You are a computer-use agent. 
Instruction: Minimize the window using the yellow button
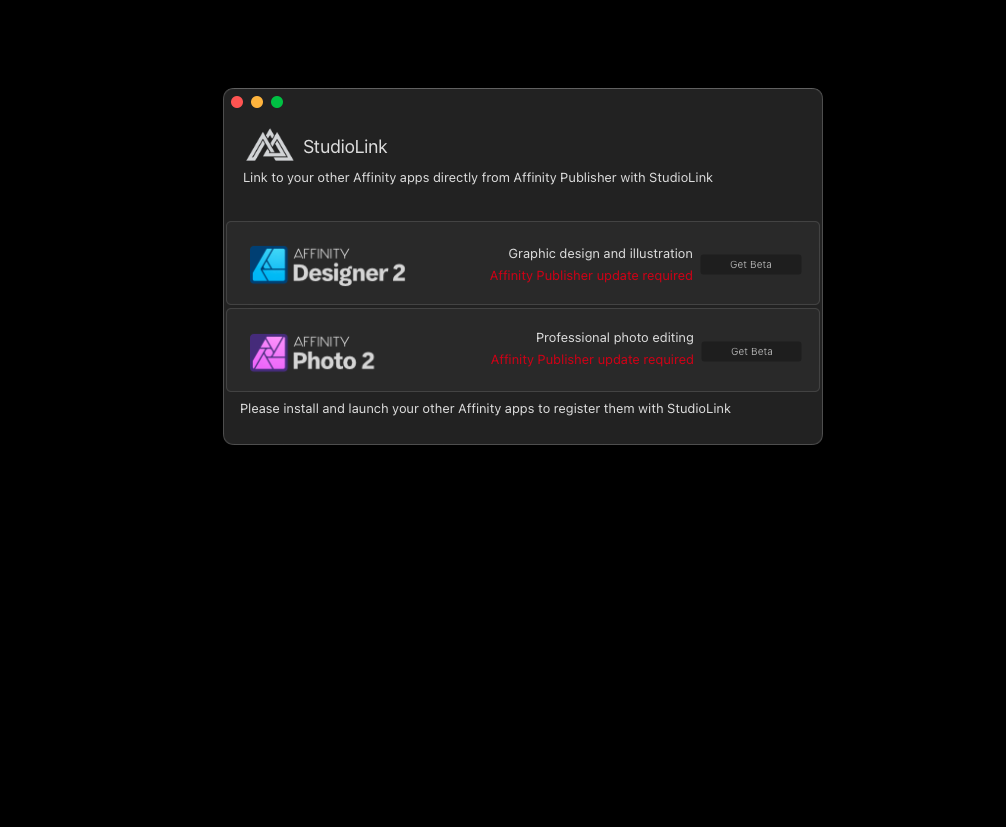(257, 102)
